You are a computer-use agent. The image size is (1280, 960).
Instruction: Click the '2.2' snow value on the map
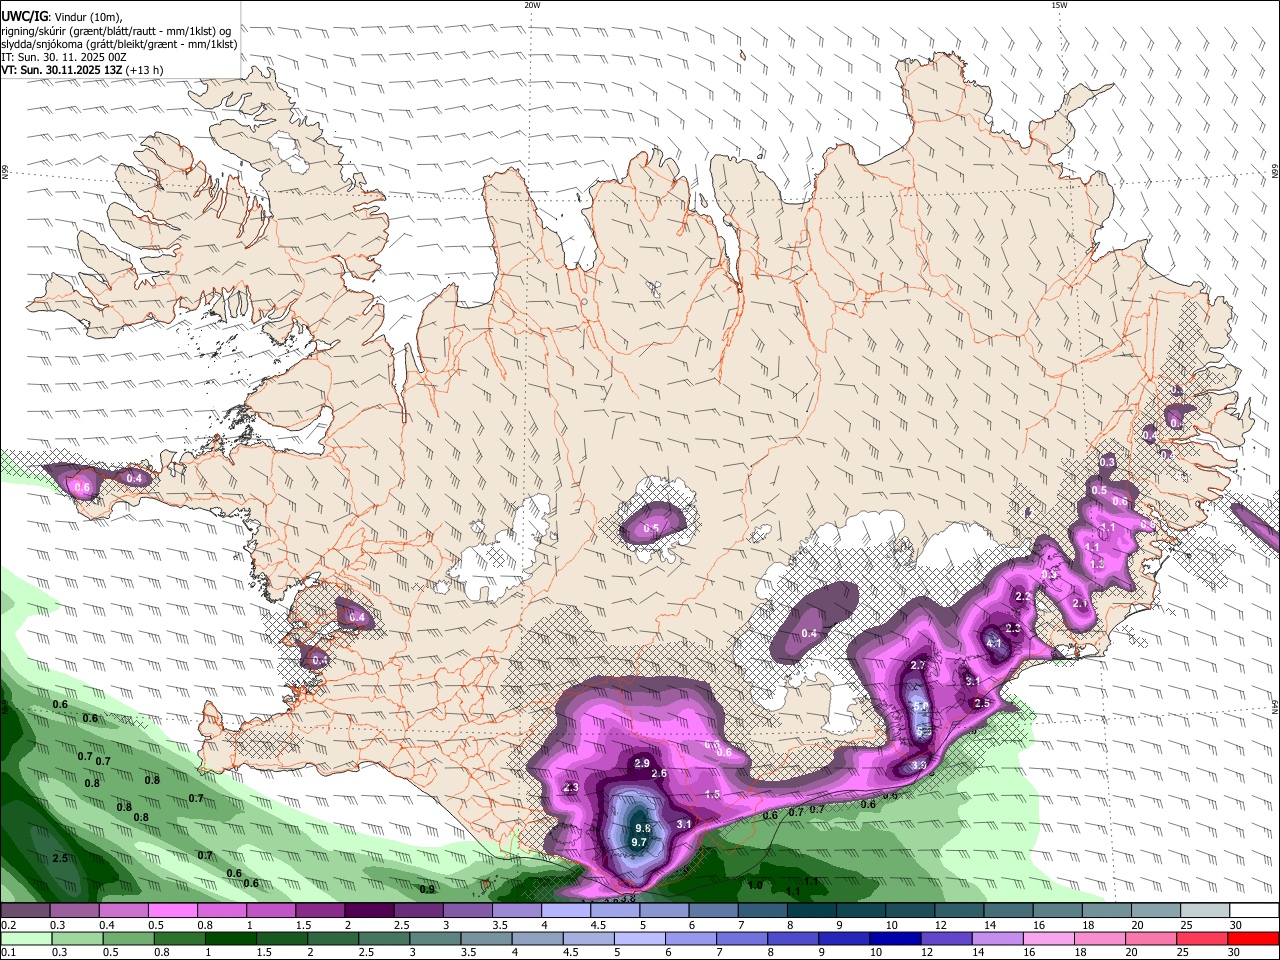pos(1023,596)
